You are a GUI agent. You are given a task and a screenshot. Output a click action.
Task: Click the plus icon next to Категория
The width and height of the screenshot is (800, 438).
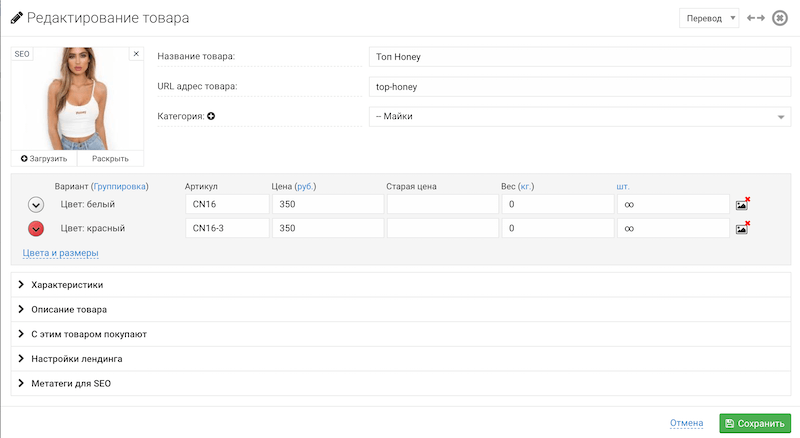(212, 117)
